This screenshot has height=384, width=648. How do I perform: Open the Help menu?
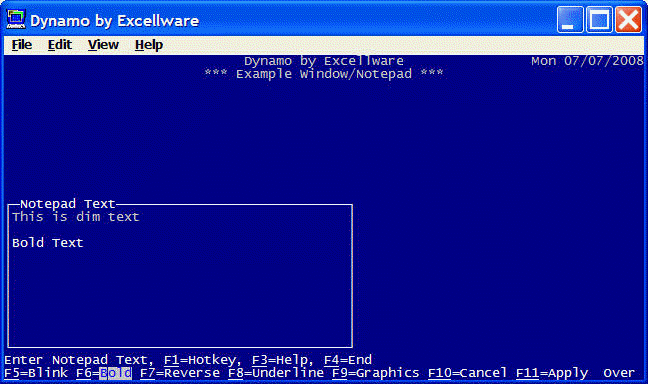[x=149, y=45]
